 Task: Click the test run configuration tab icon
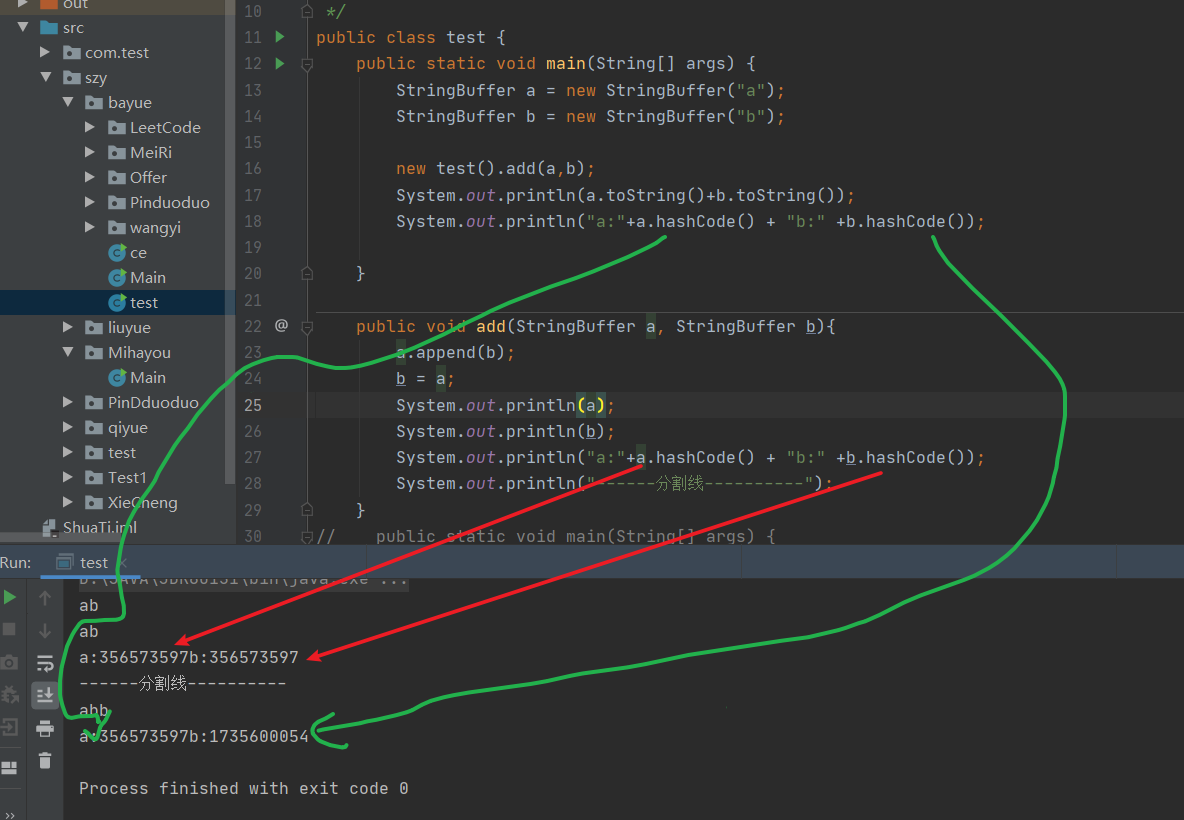(x=65, y=562)
